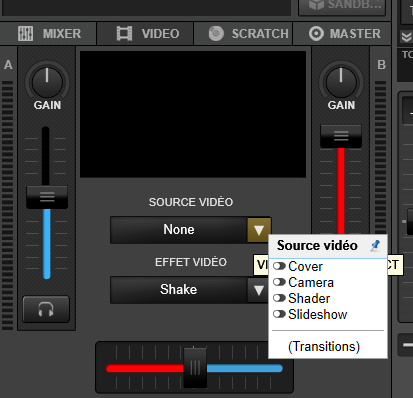The height and width of the screenshot is (398, 413).
Task: Click the Shake video effect button
Action: click(179, 290)
